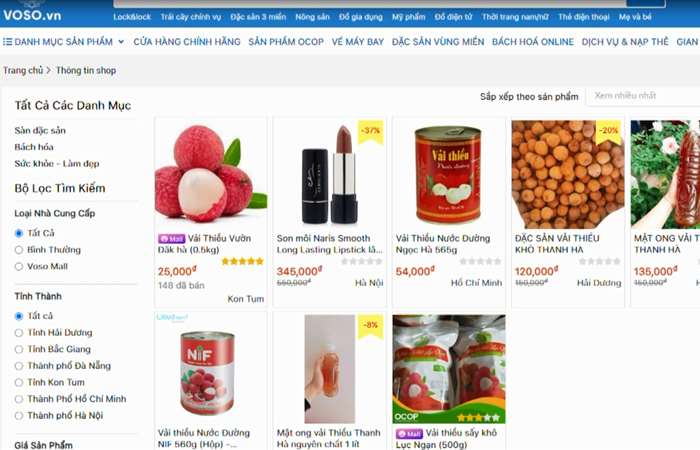This screenshot has width=700, height=450.
Task: Click the Trang chủ breadcrumb link
Action: tap(23, 70)
